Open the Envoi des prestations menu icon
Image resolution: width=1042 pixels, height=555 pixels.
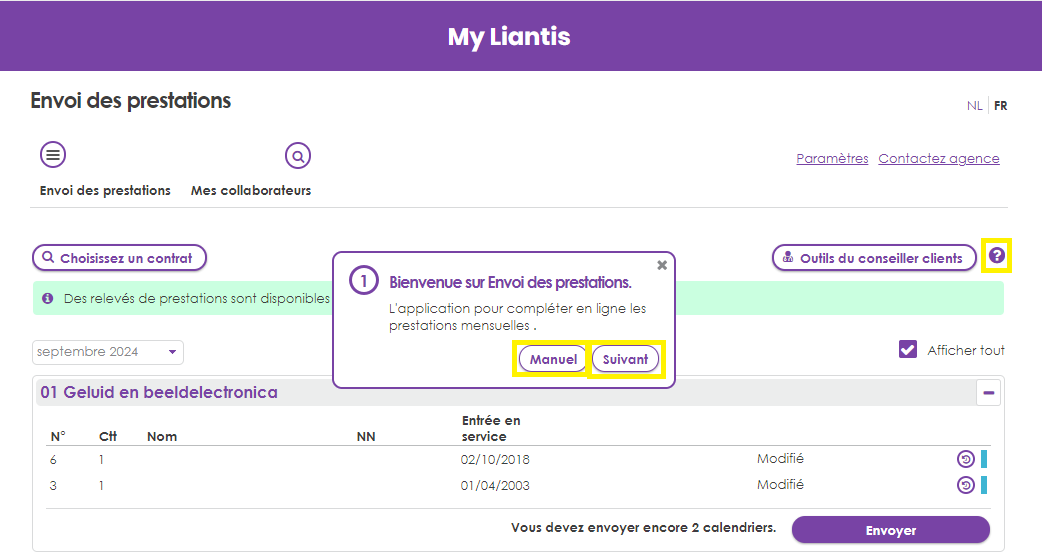point(53,156)
